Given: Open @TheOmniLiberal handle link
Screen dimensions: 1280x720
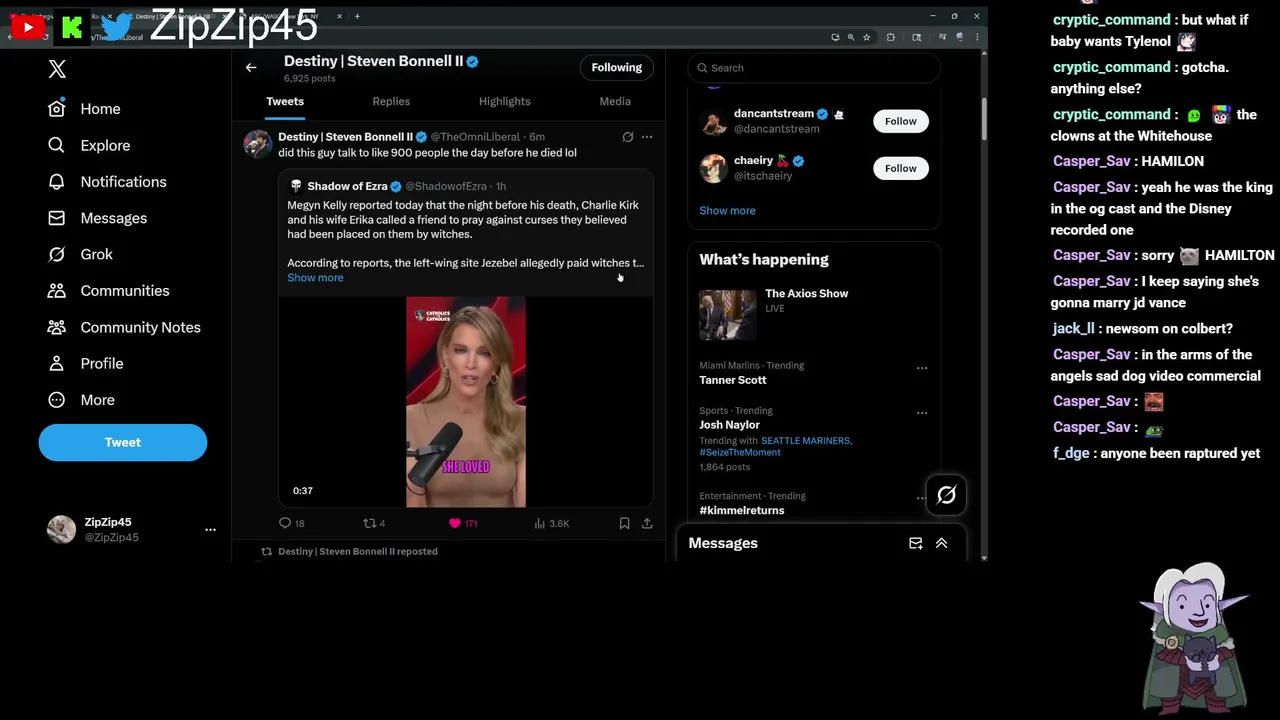Looking at the screenshot, I should pyautogui.click(x=475, y=137).
